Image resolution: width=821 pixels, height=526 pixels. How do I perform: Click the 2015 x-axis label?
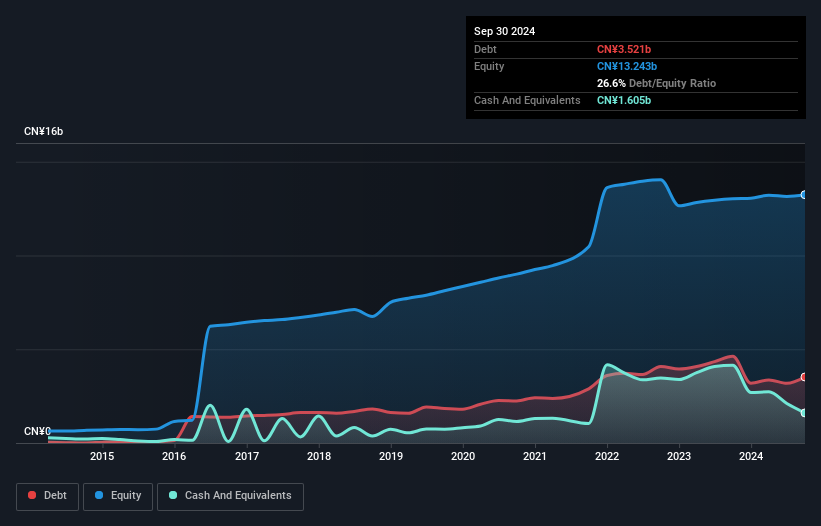tap(102, 456)
